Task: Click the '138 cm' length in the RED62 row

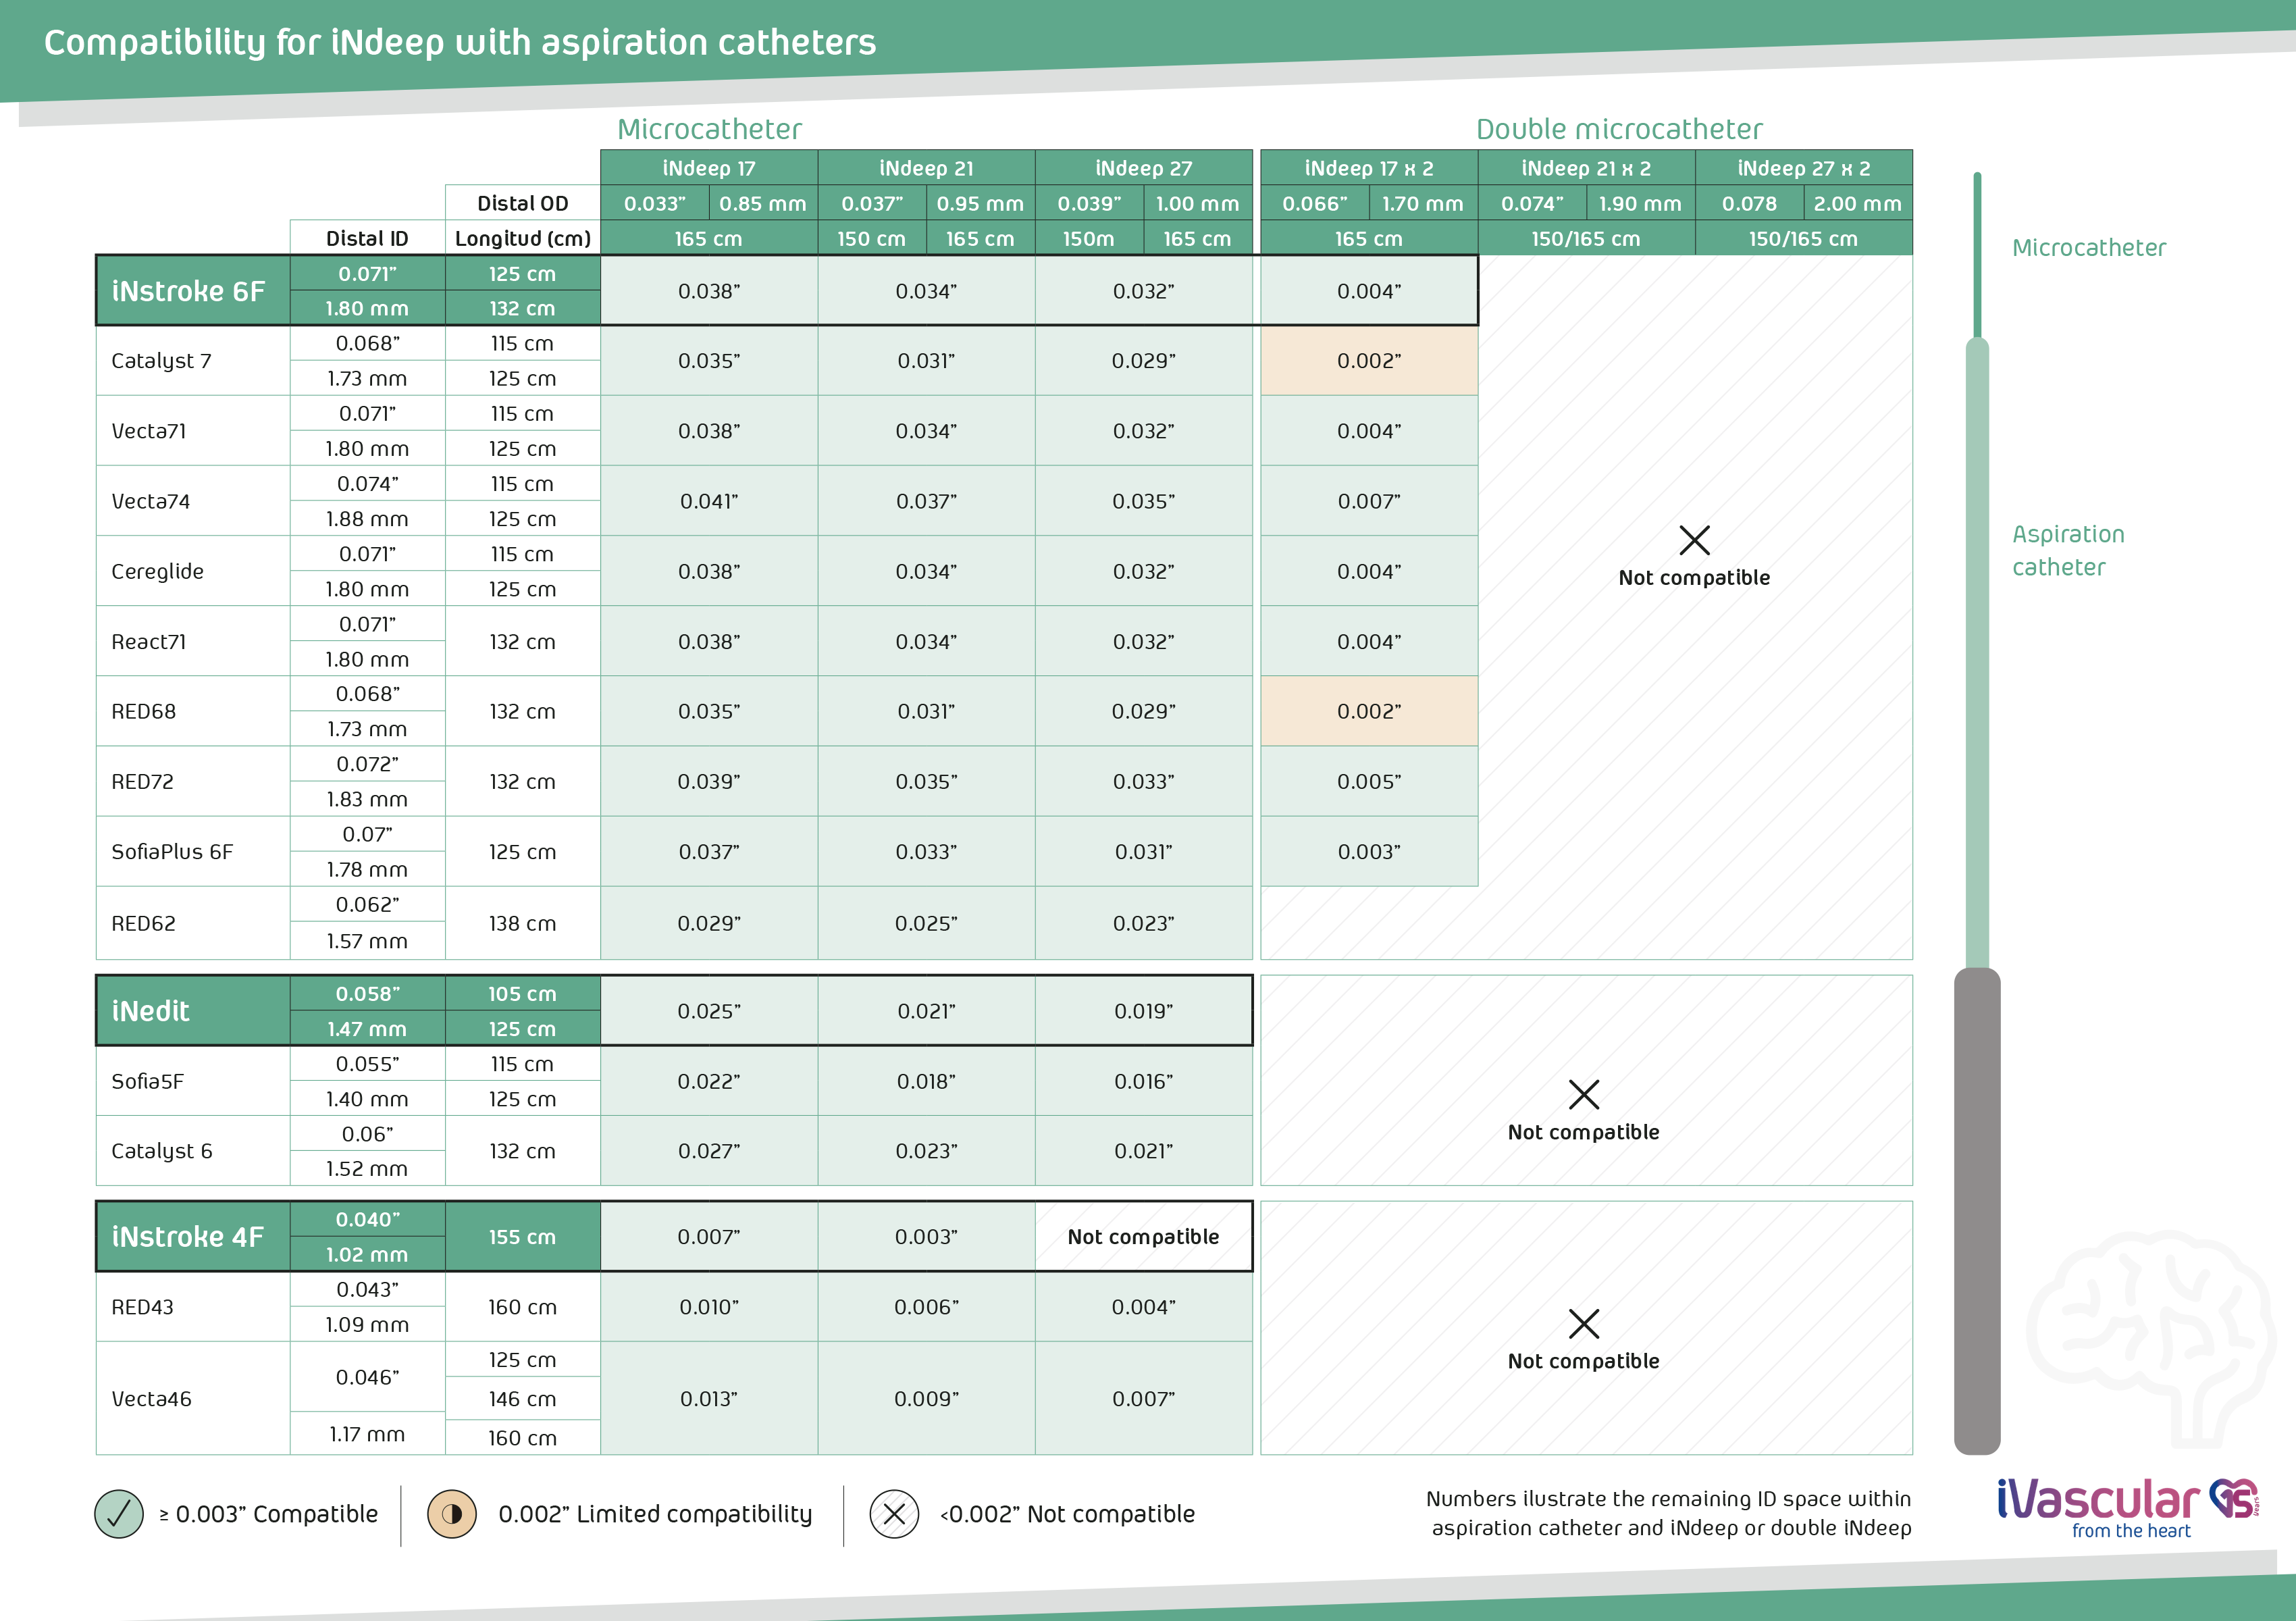Action: (x=522, y=923)
